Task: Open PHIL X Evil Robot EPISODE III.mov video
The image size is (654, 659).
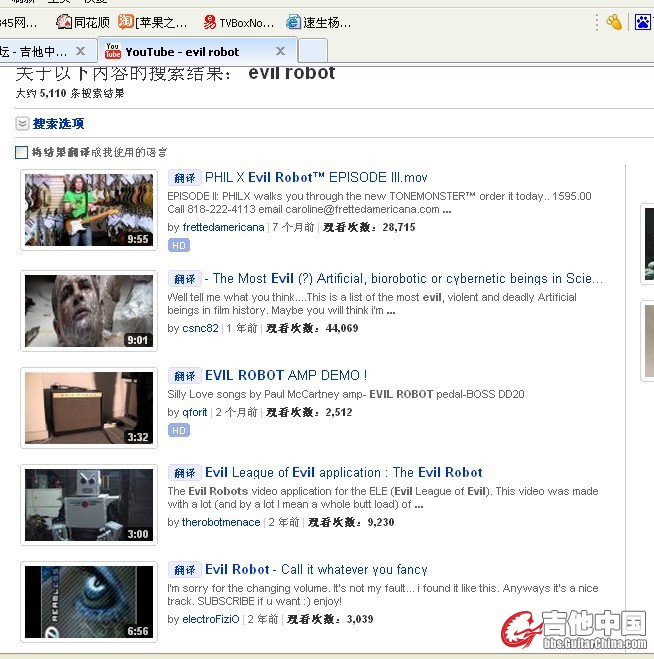Action: [316, 177]
